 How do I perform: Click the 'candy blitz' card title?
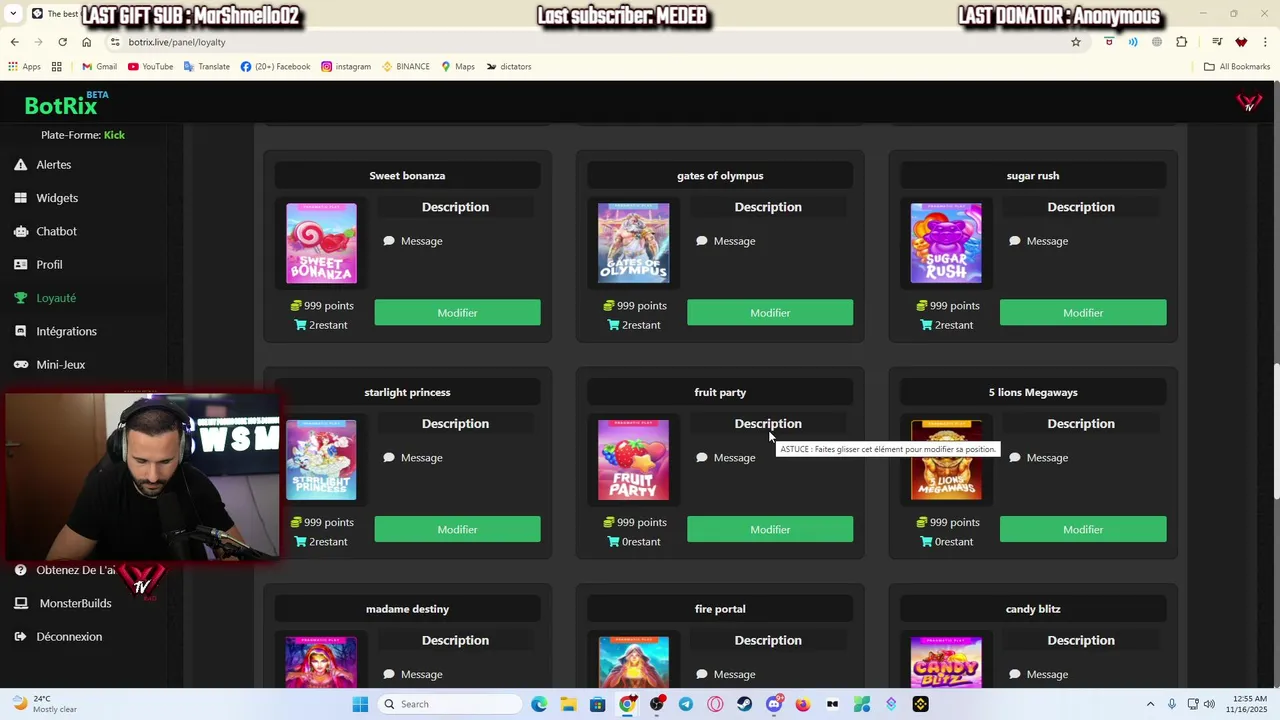1033,609
